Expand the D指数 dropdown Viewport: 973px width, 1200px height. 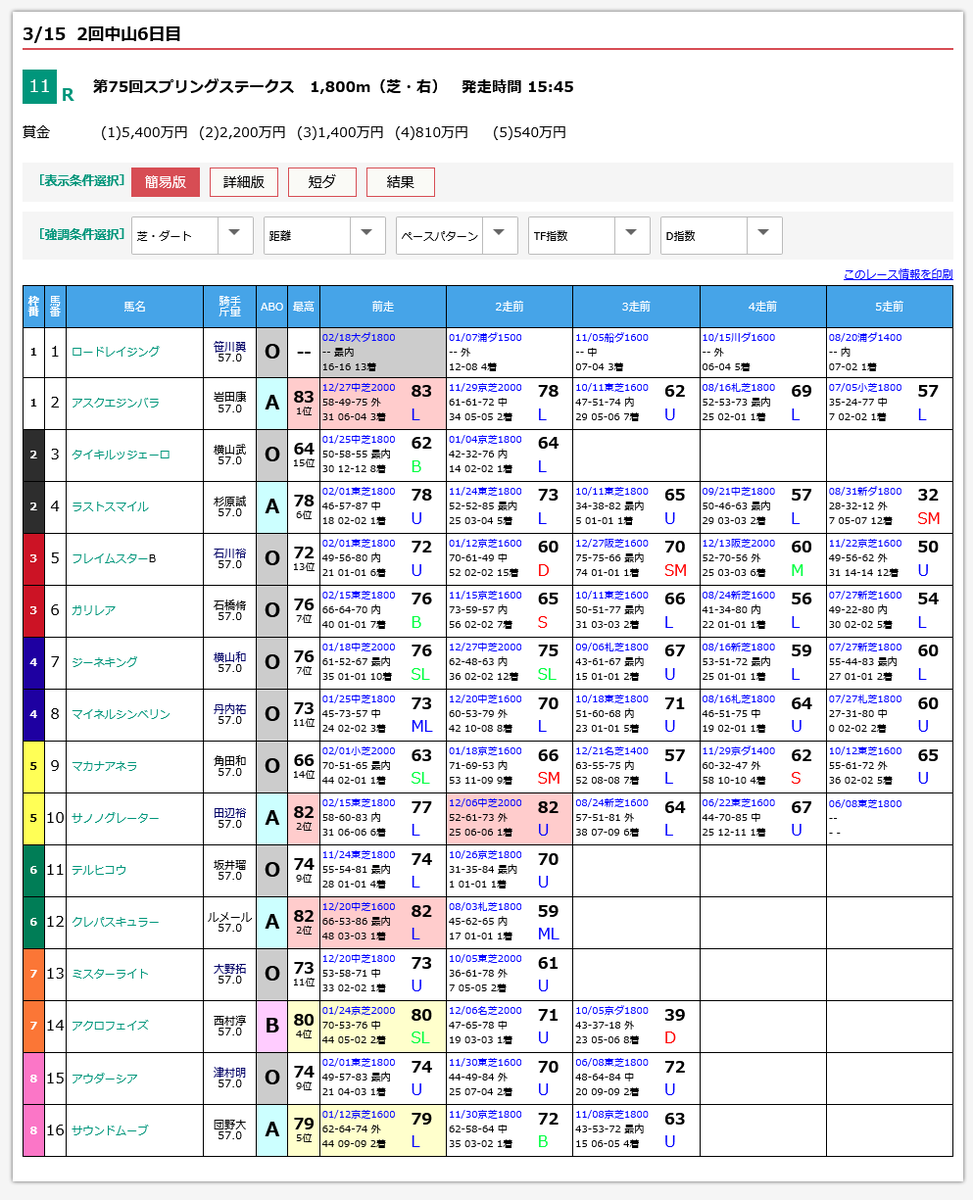tap(721, 236)
